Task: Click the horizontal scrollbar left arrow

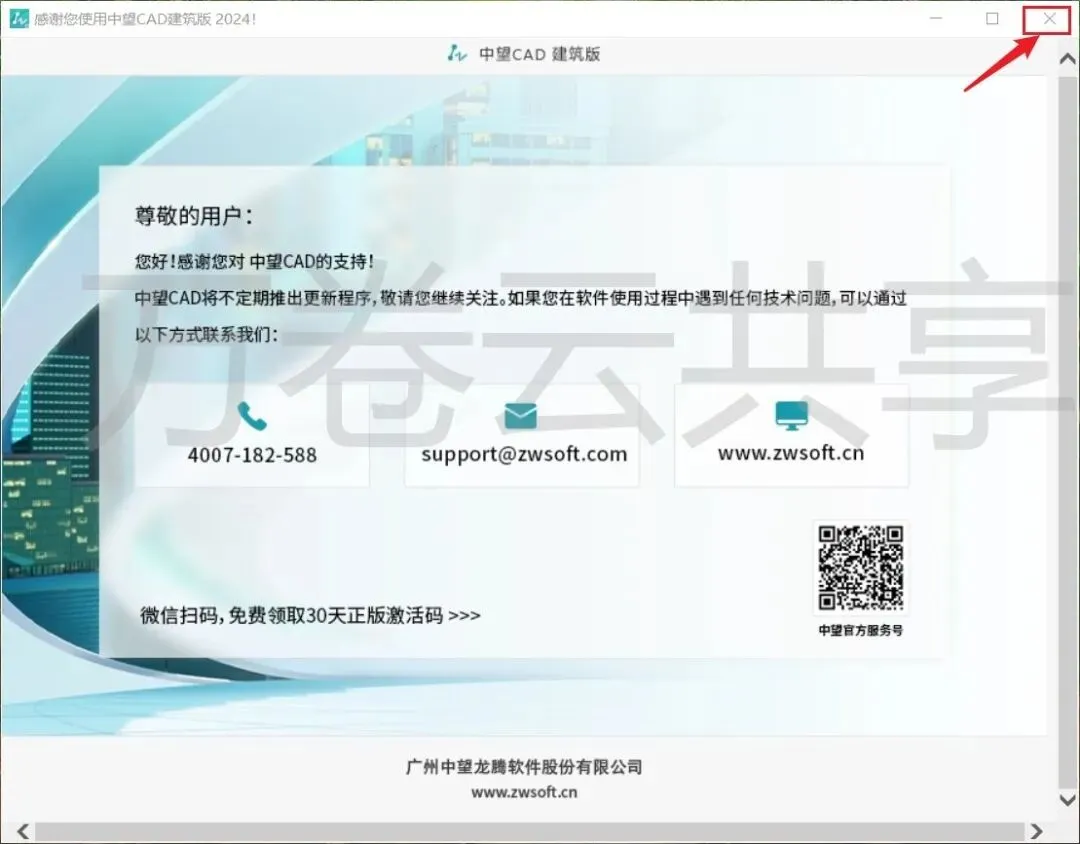Action: (x=23, y=832)
